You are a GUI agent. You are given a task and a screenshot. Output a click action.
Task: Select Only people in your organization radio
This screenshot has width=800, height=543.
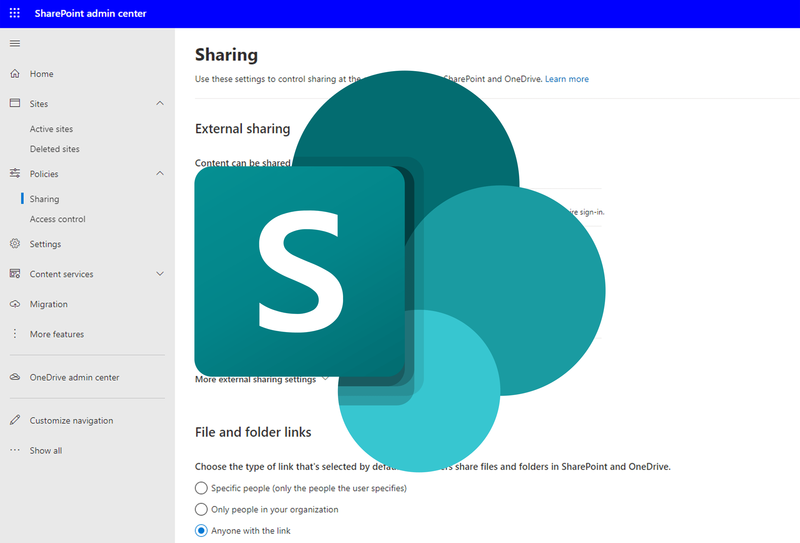pos(201,509)
